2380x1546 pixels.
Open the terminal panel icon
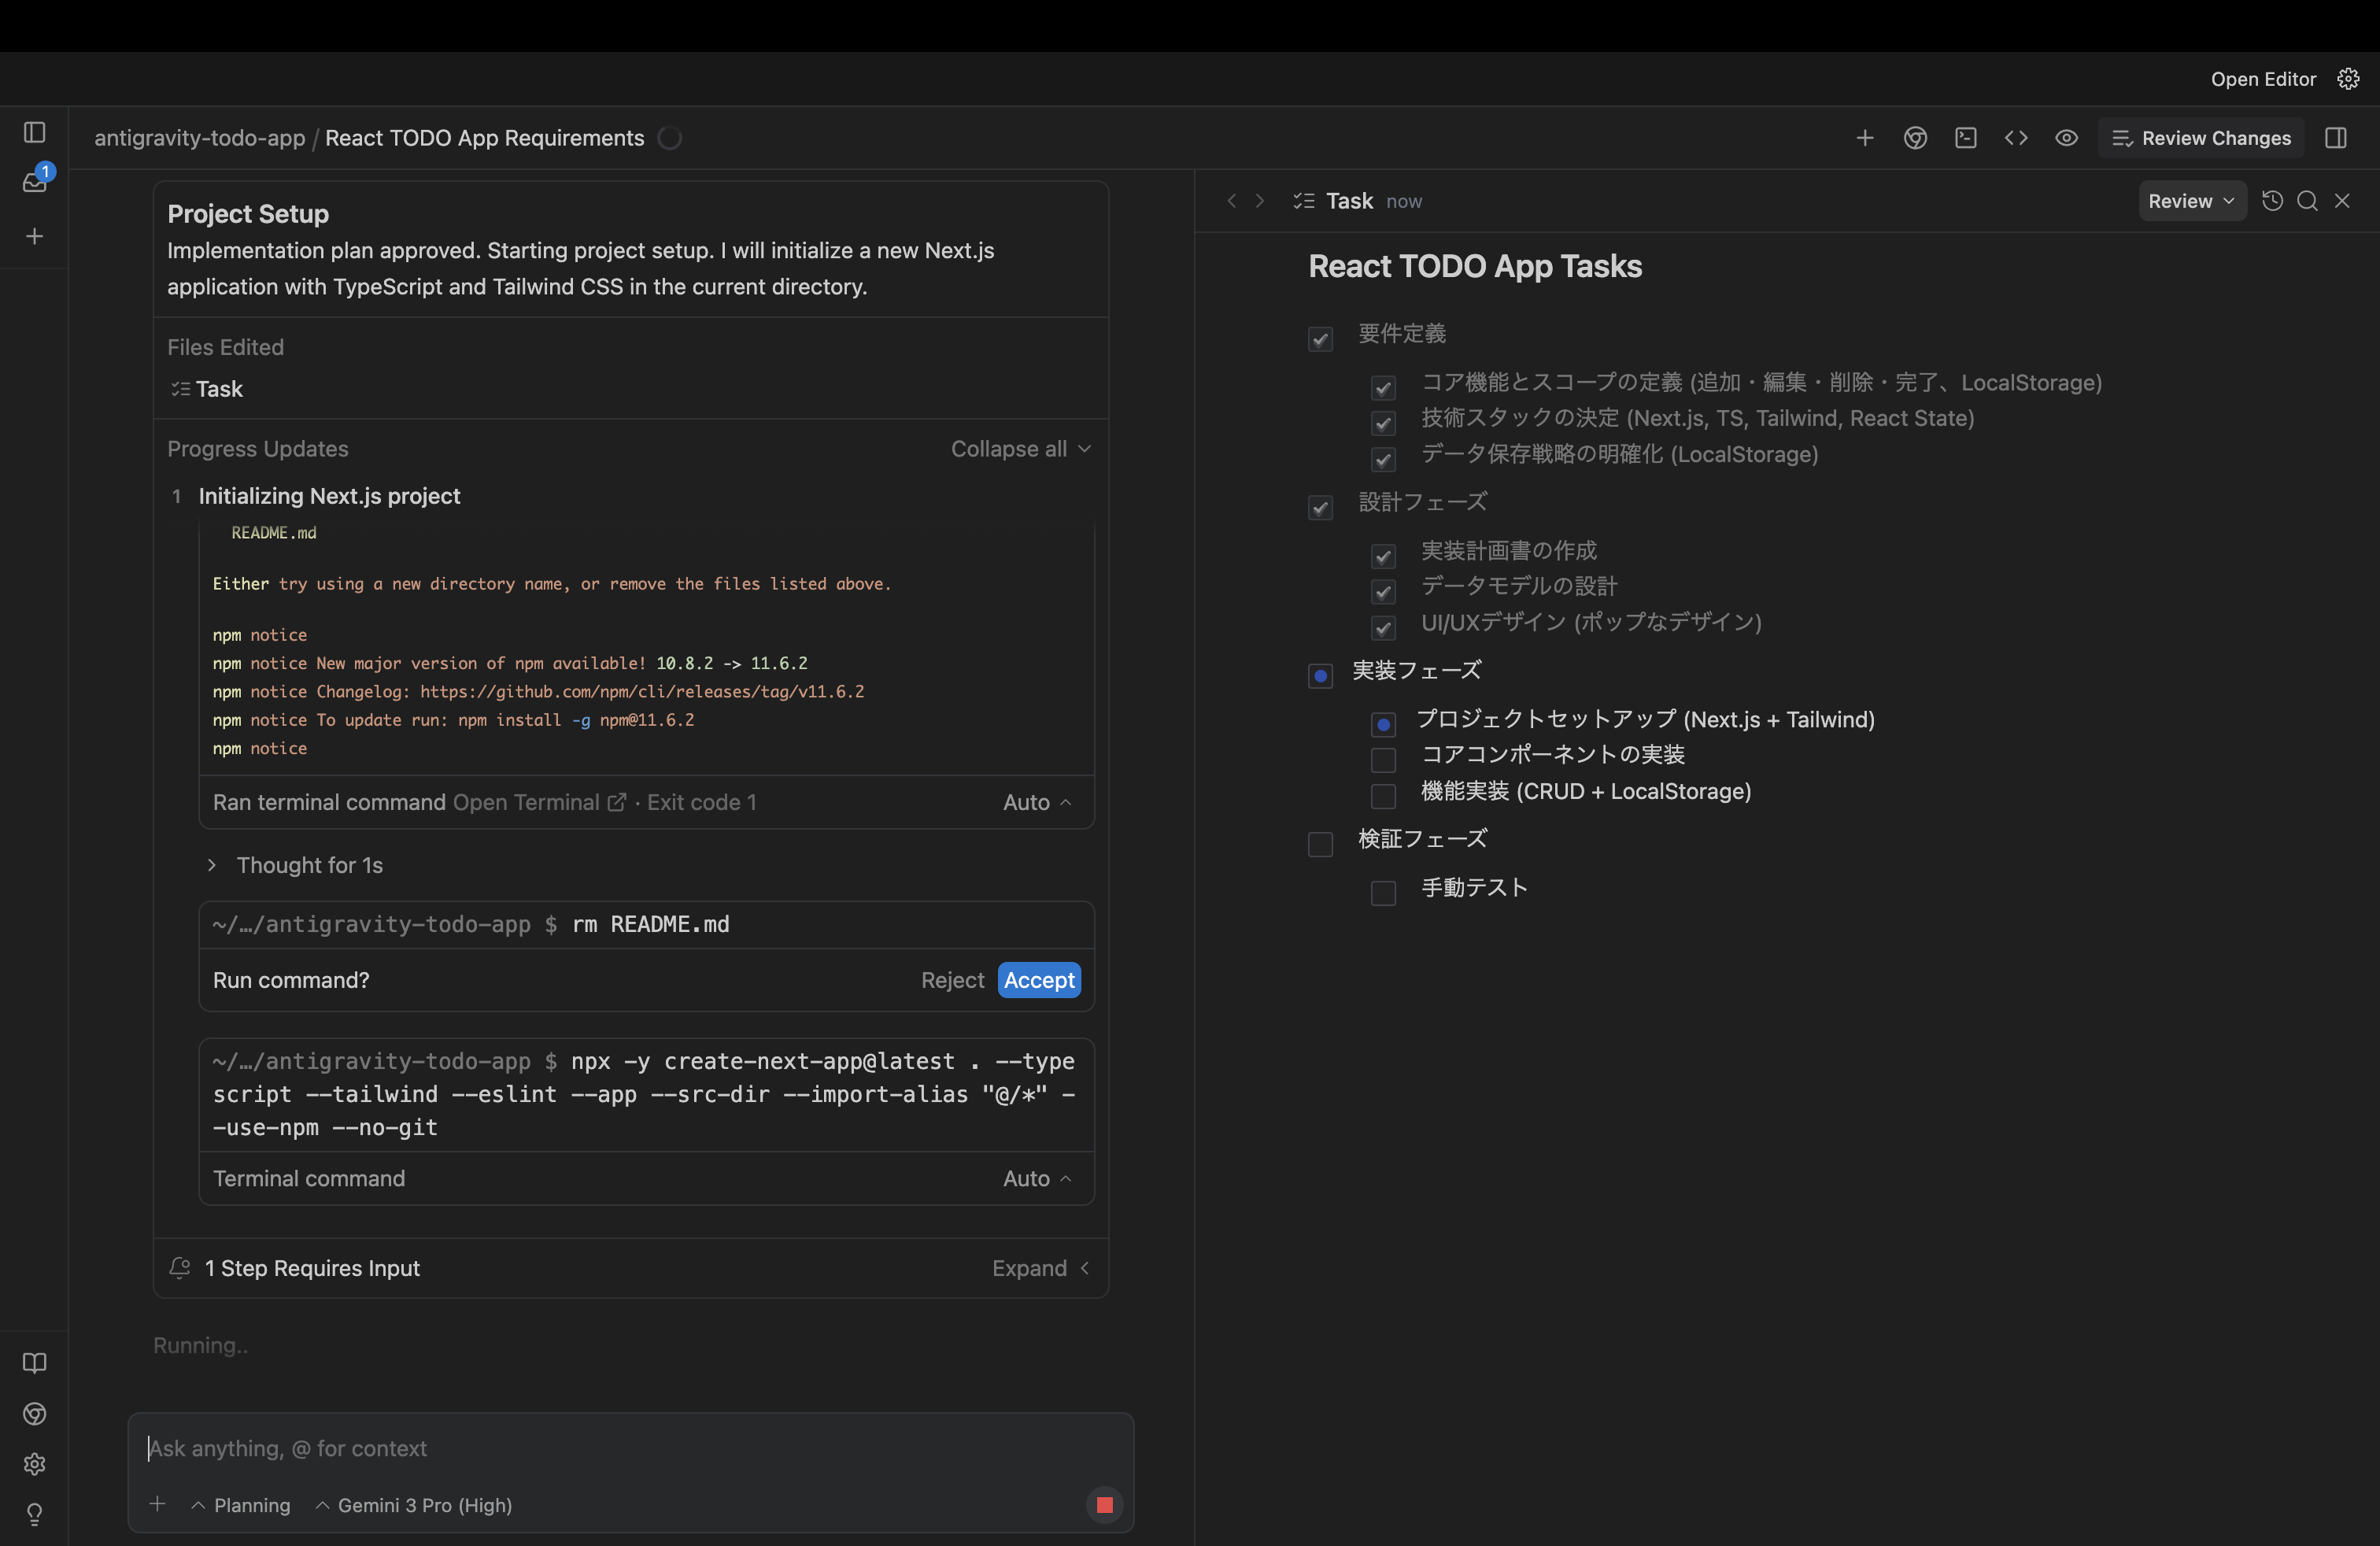click(x=1965, y=138)
